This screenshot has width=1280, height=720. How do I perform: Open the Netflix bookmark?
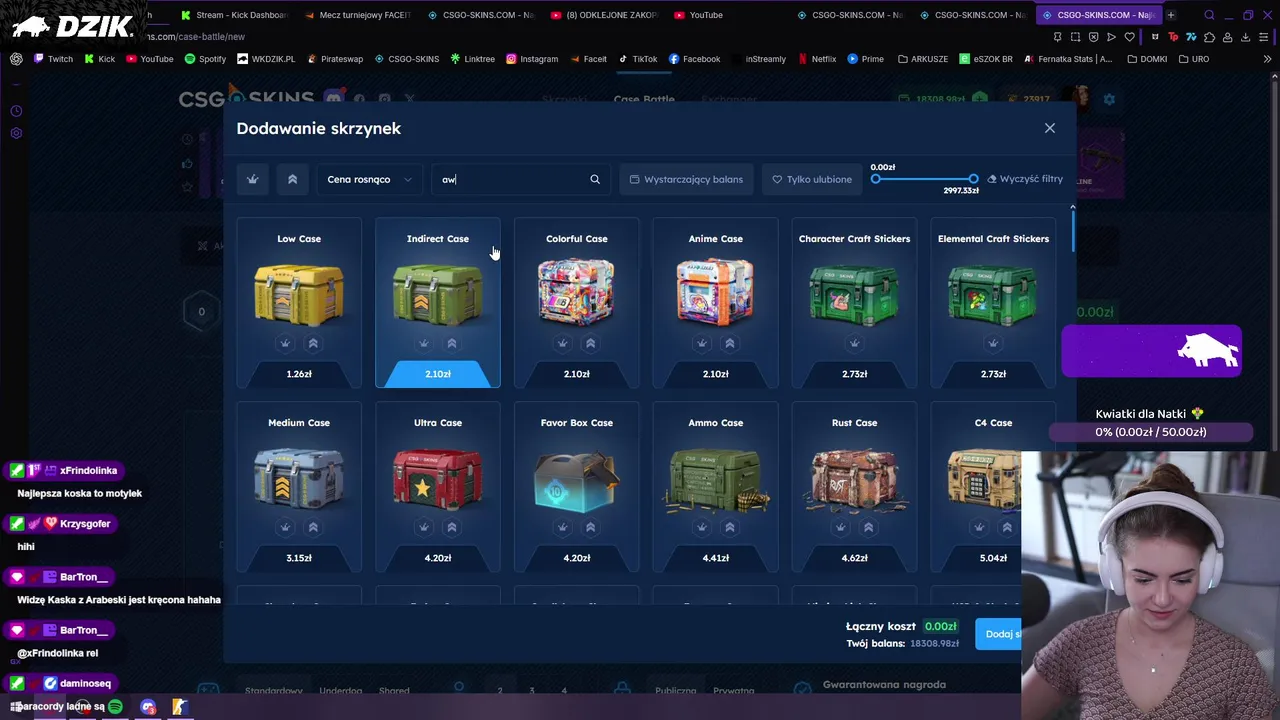pyautogui.click(x=817, y=59)
